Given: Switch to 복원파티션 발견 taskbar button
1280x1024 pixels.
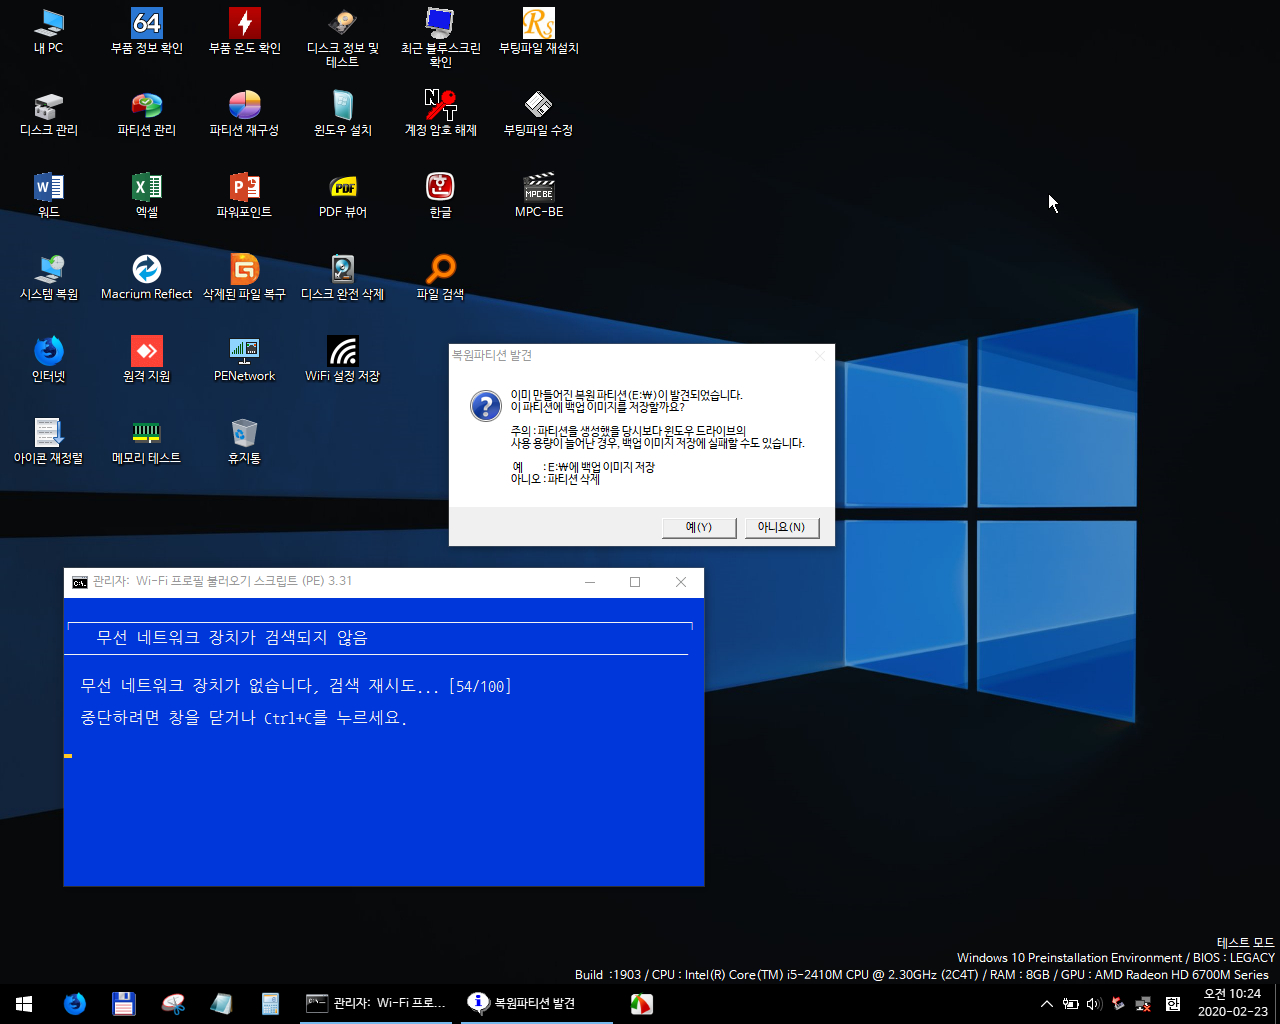Looking at the screenshot, I should click(x=537, y=1004).
